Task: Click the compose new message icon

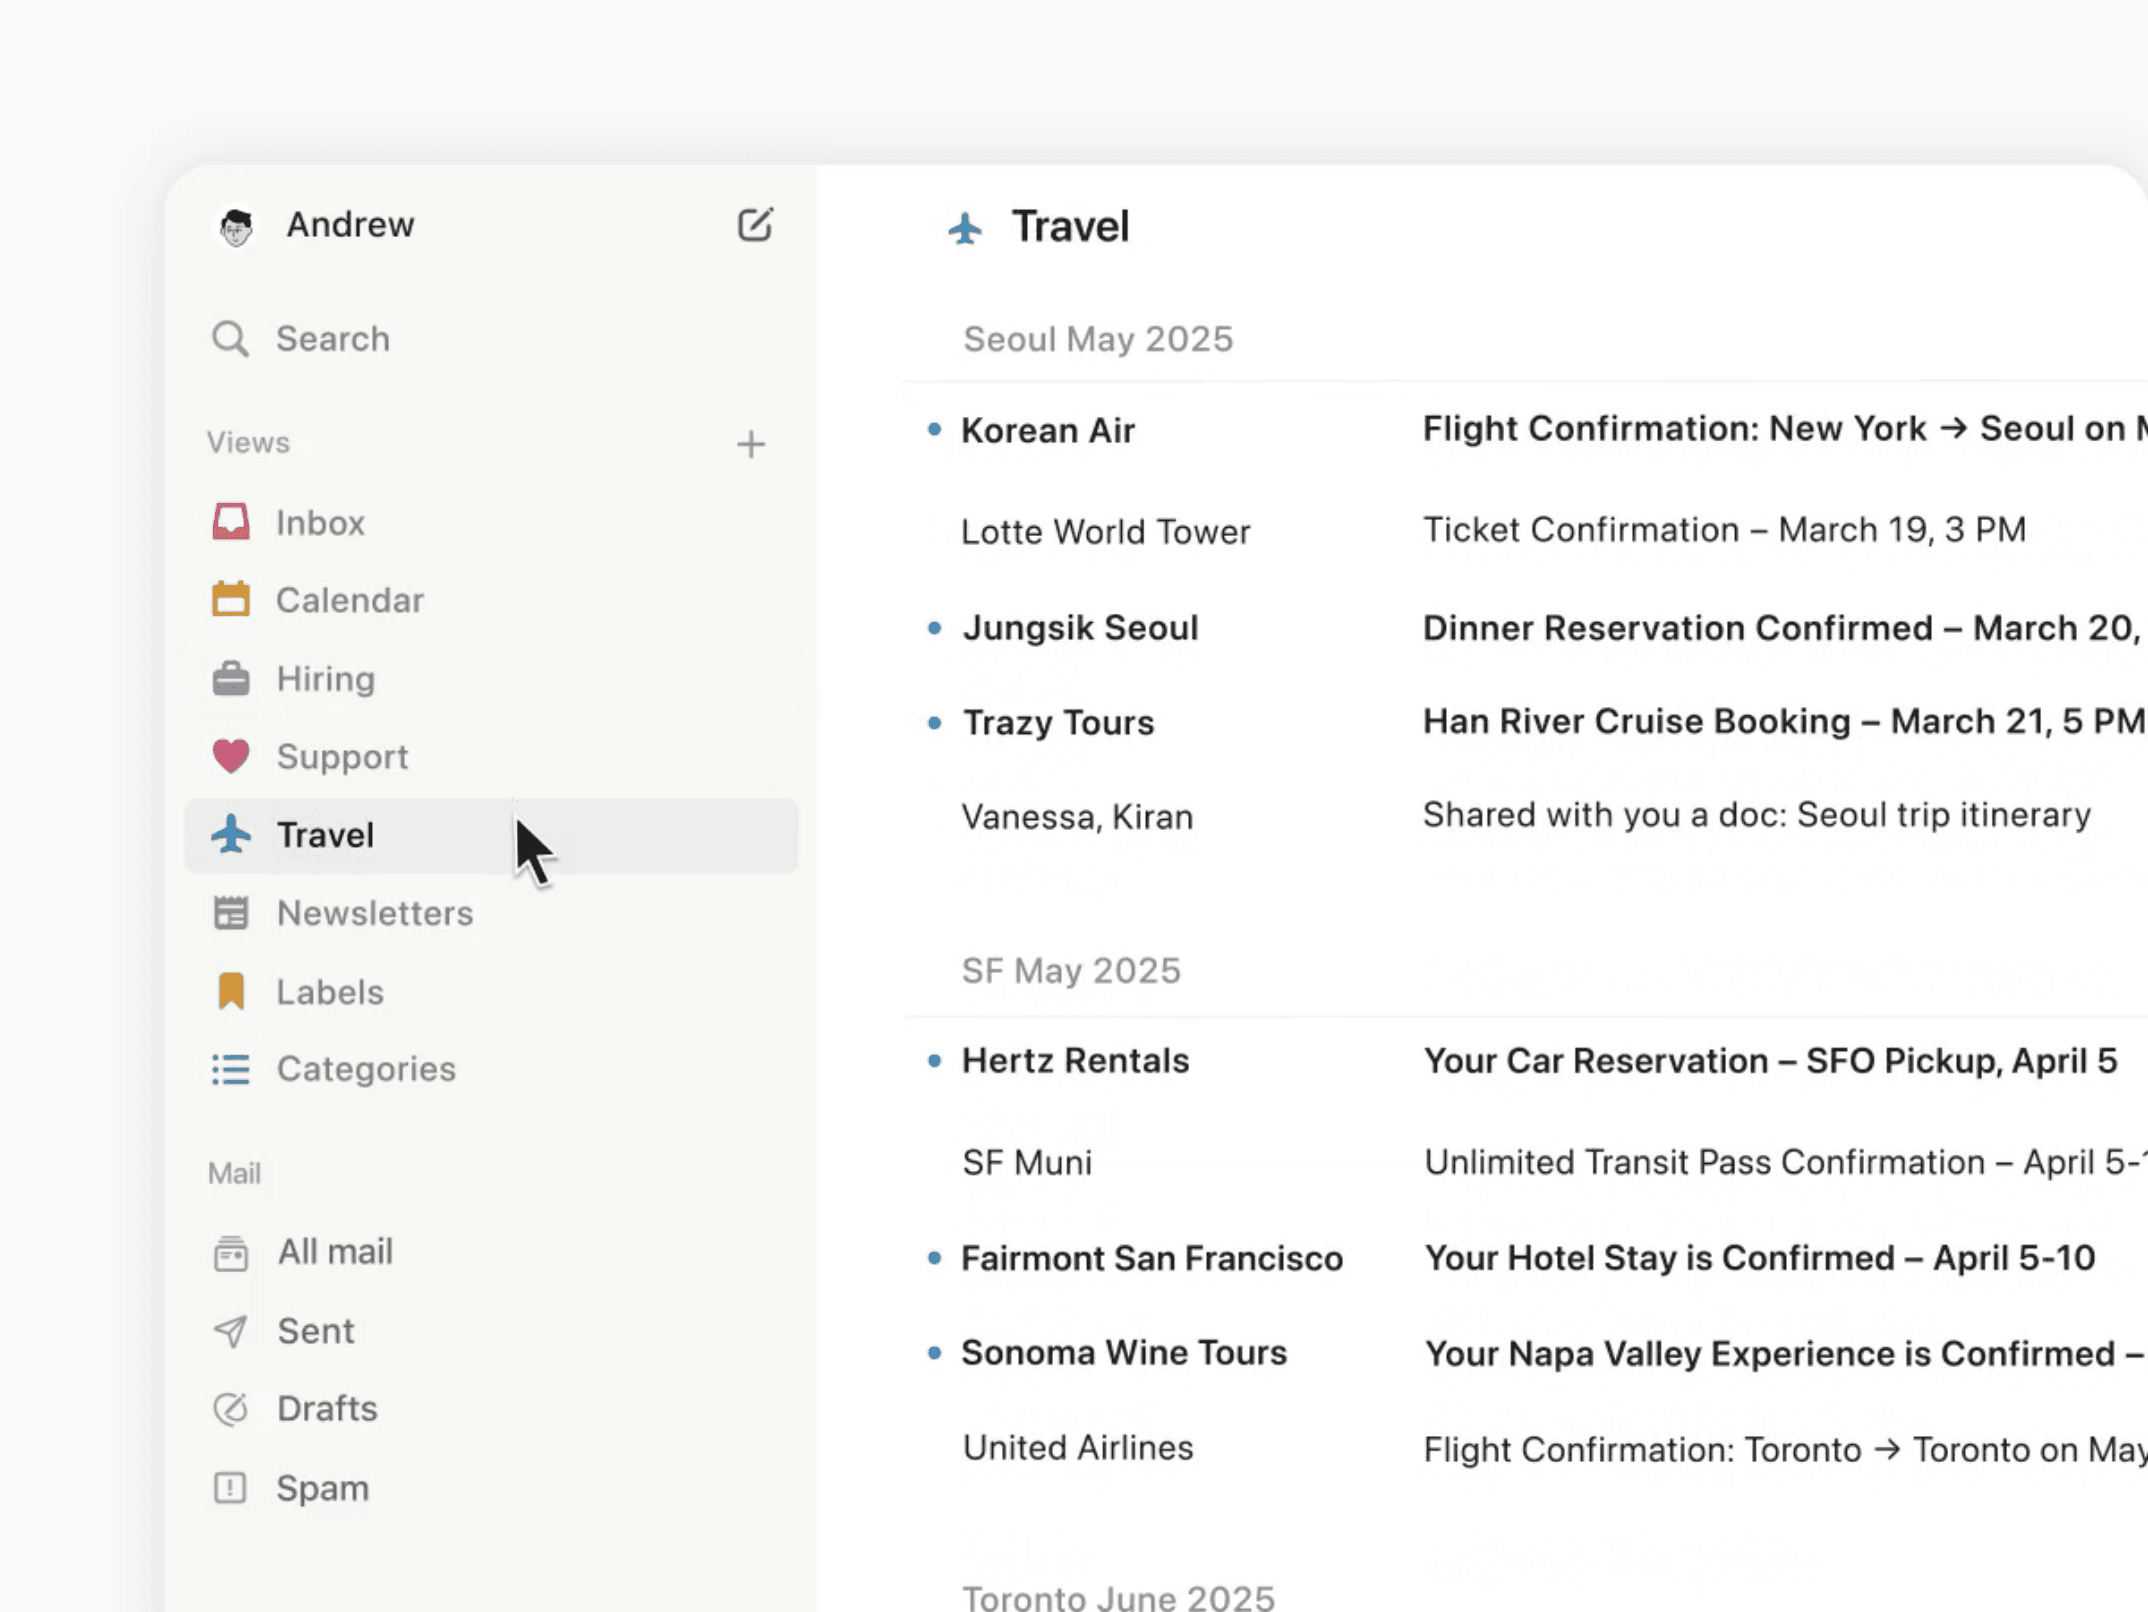Action: coord(755,225)
